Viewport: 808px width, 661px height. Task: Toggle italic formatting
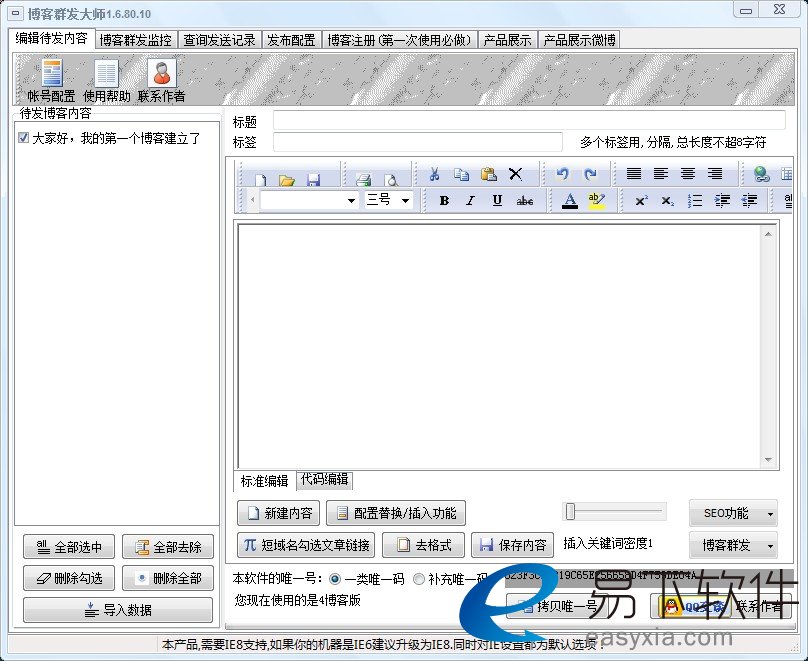pyautogui.click(x=470, y=200)
